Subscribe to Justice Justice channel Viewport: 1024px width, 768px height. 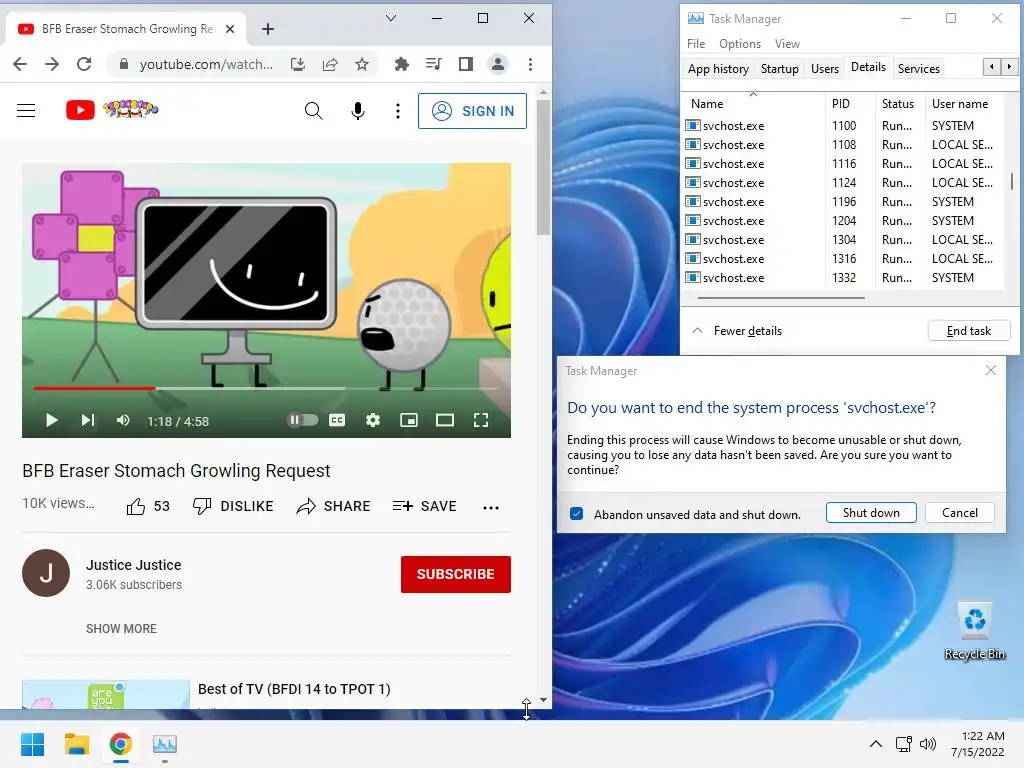tap(456, 574)
